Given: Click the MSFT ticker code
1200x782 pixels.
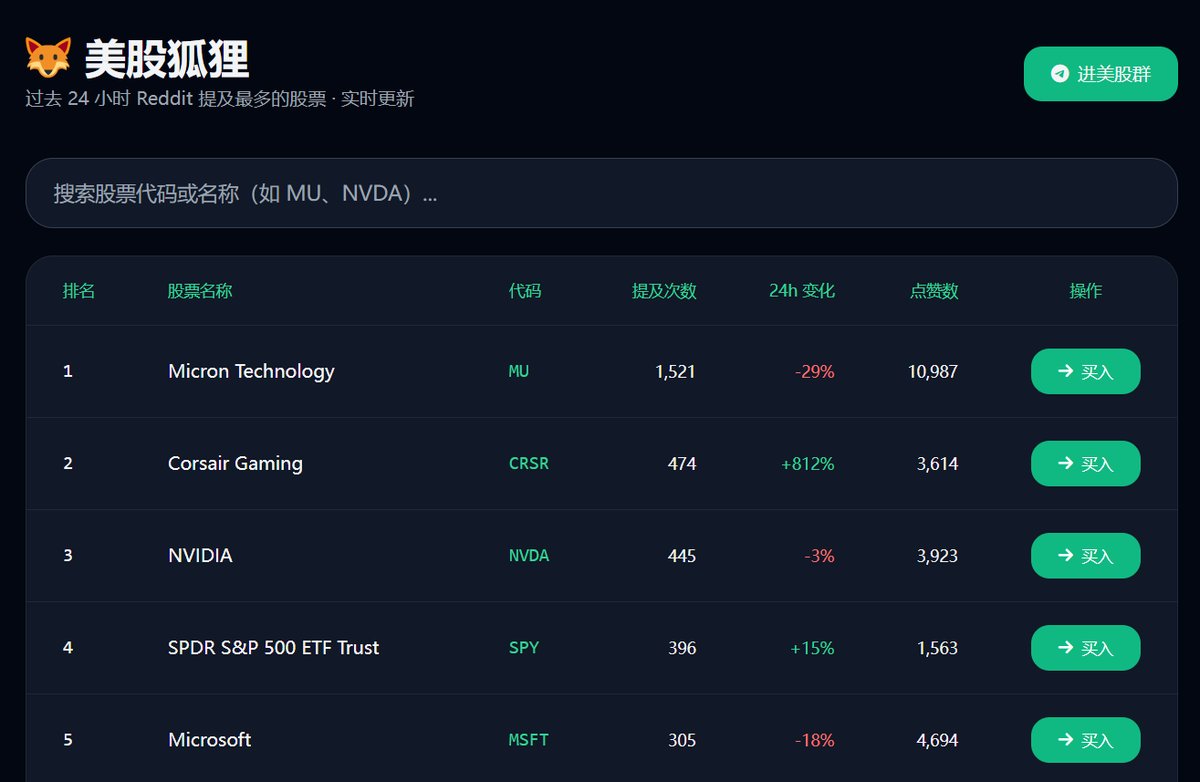Looking at the screenshot, I should pyautogui.click(x=529, y=740).
